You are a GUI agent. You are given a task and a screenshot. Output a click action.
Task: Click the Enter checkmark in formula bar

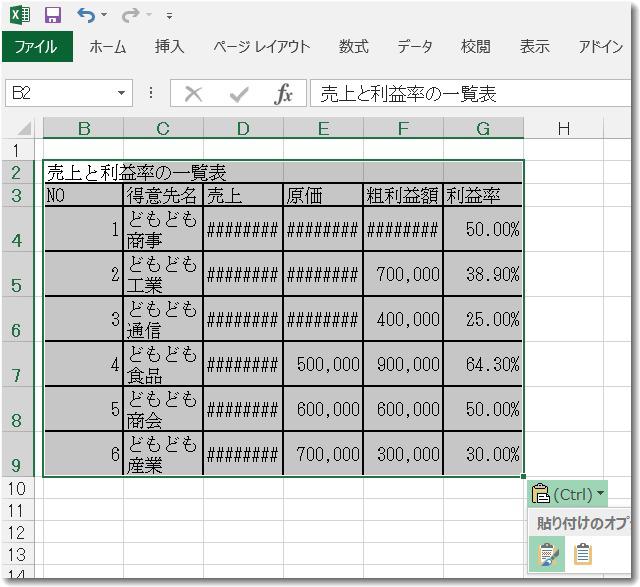click(x=239, y=94)
